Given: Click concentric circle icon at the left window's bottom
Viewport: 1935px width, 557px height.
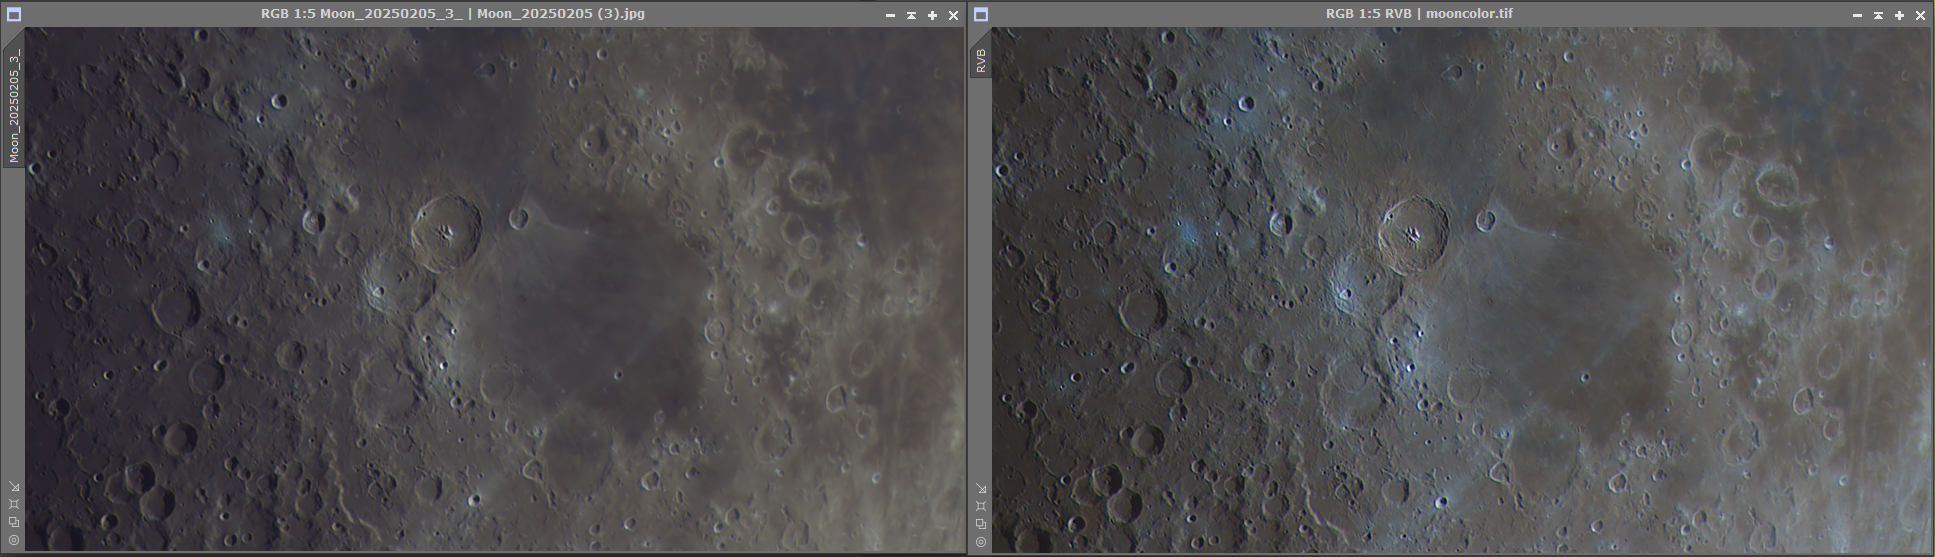Looking at the screenshot, I should 13,541.
